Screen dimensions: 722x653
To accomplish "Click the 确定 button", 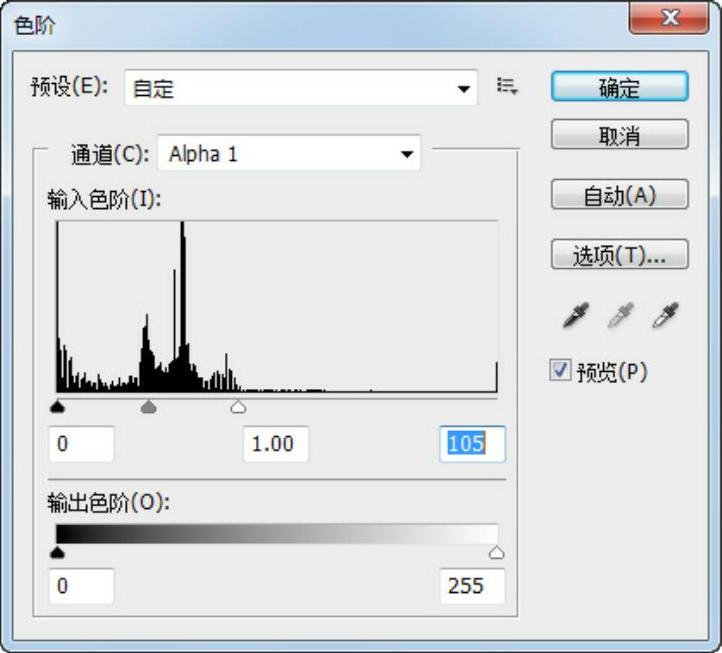I will point(619,87).
